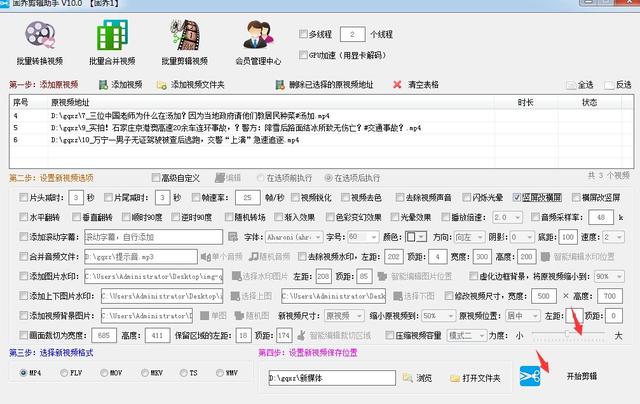Viewport: 640px width, 404px height.
Task: Check the 视频锐化 option
Action: [x=295, y=198]
